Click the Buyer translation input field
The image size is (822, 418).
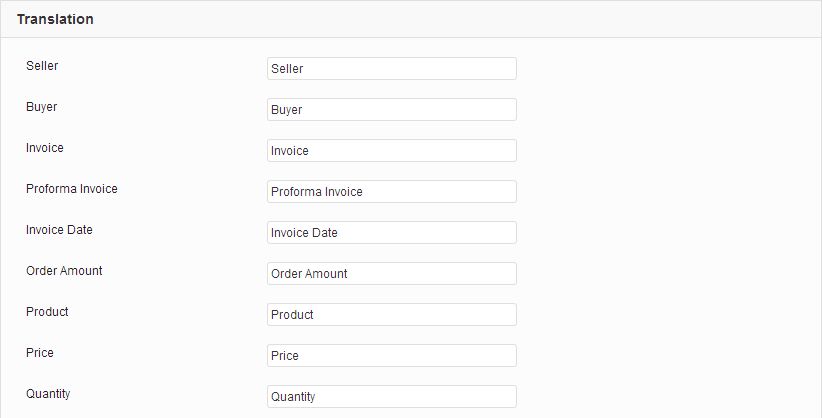tap(392, 110)
